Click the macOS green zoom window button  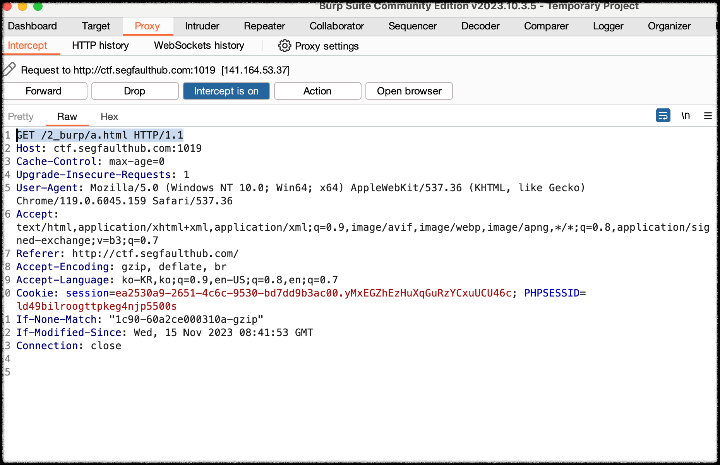(38, 6)
